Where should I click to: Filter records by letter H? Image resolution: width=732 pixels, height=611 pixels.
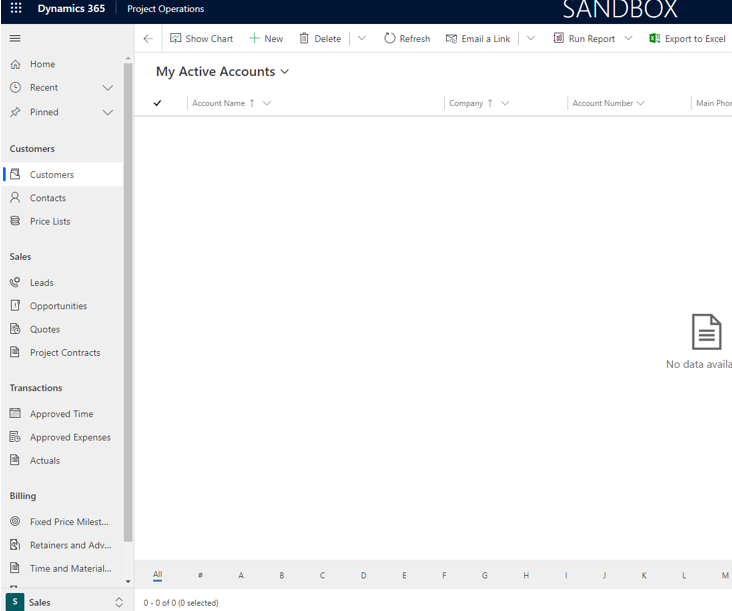tap(526, 576)
